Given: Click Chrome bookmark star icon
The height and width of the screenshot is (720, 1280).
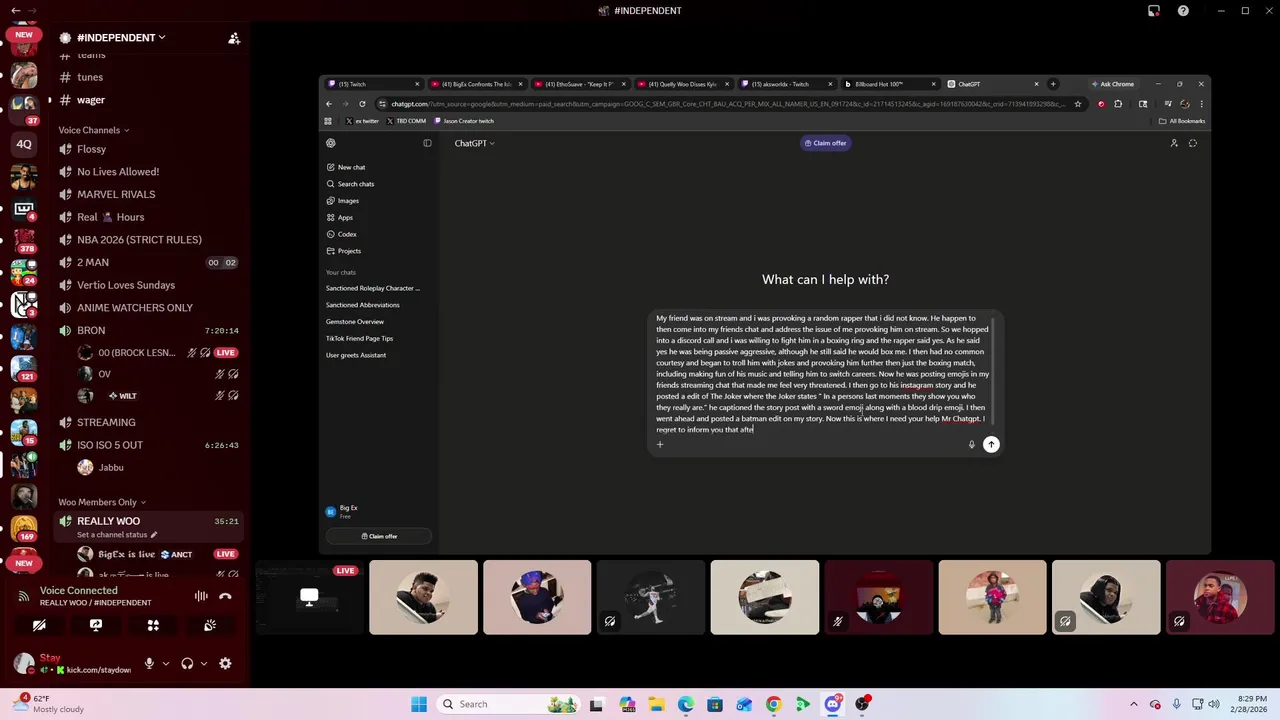Looking at the screenshot, I should pyautogui.click(x=1078, y=104).
